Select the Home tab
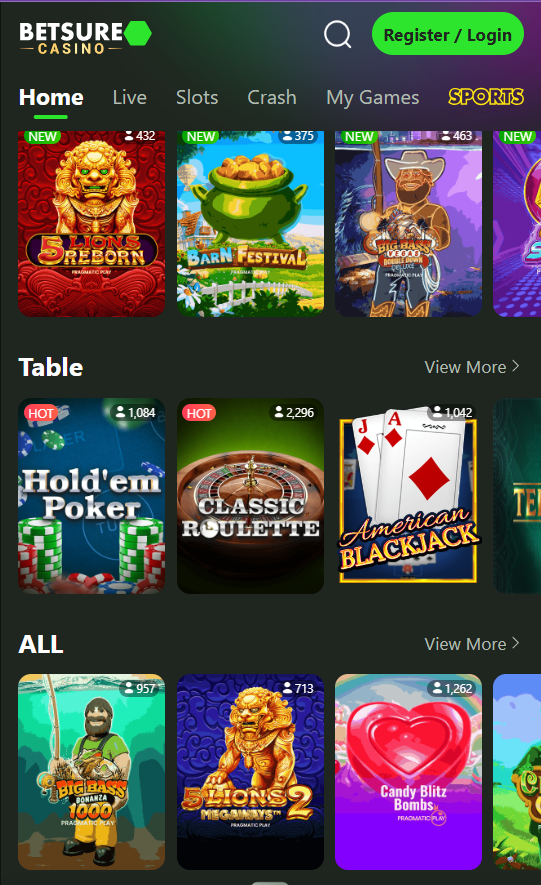Viewport: 541px width, 885px height. 51,97
